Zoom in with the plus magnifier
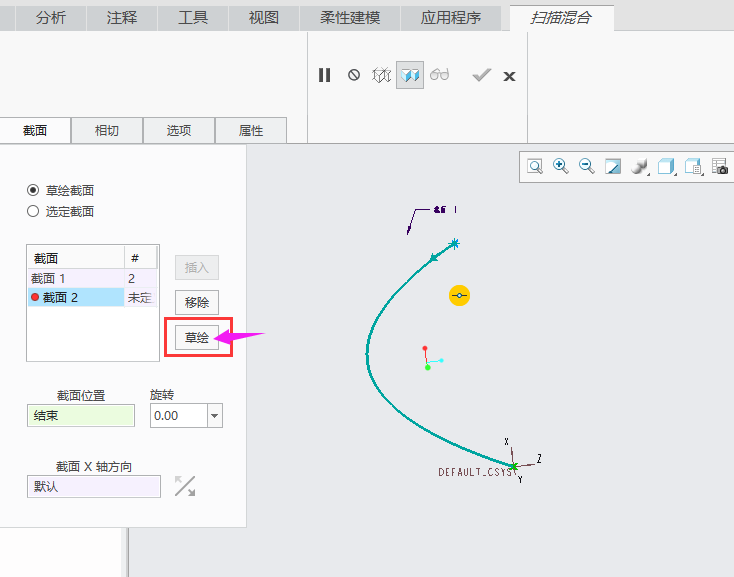This screenshot has height=577, width=734. pyautogui.click(x=560, y=166)
